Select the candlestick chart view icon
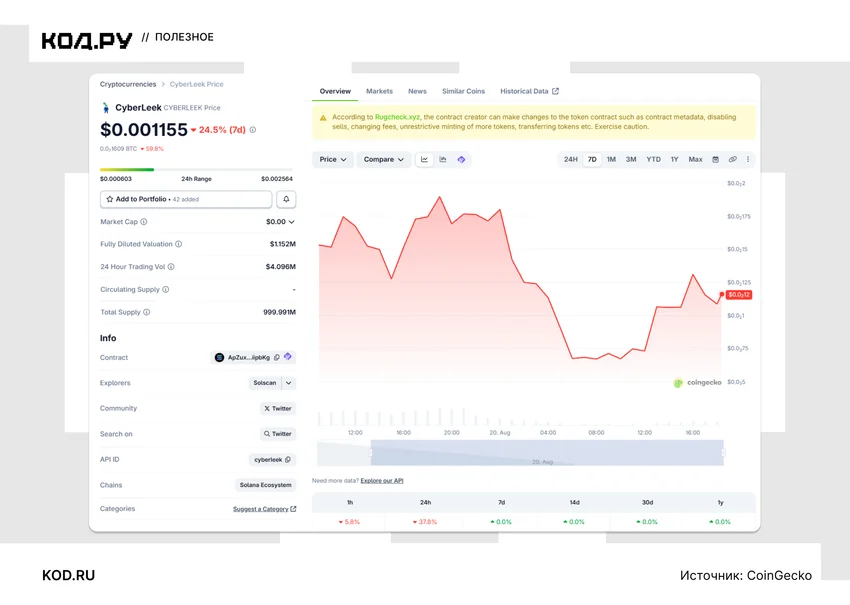Screen dimensions: 850x605 click(x=443, y=159)
